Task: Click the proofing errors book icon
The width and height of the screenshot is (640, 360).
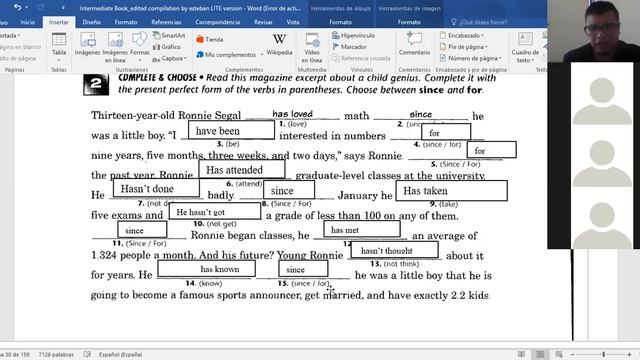Action: point(87,354)
